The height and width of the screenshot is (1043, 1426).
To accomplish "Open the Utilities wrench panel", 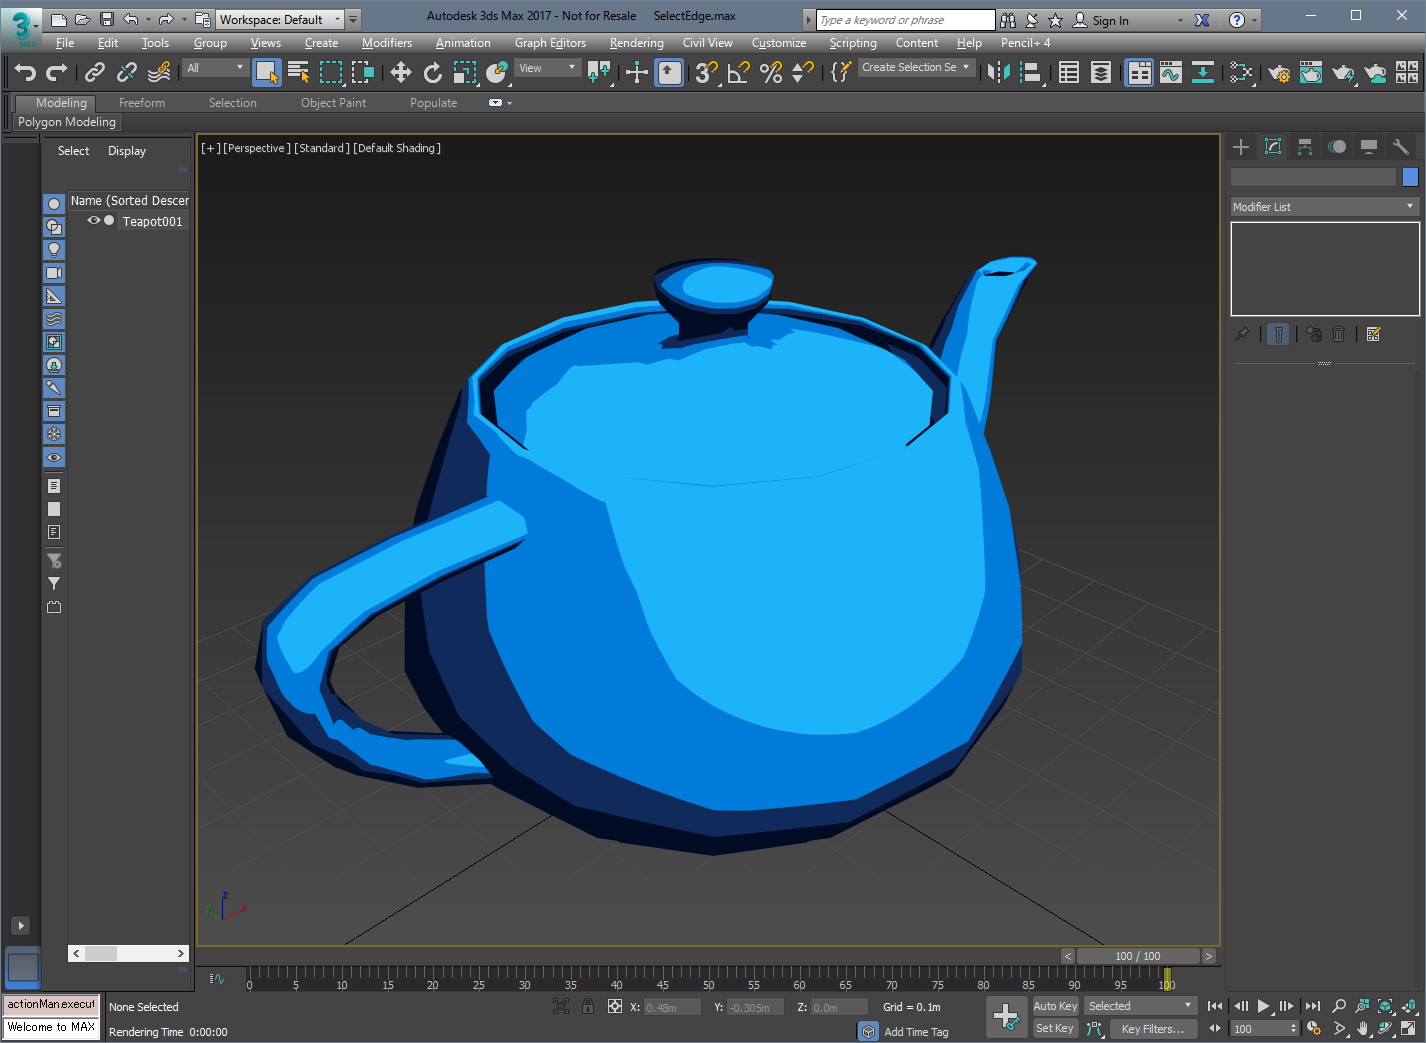I will coord(1401,147).
